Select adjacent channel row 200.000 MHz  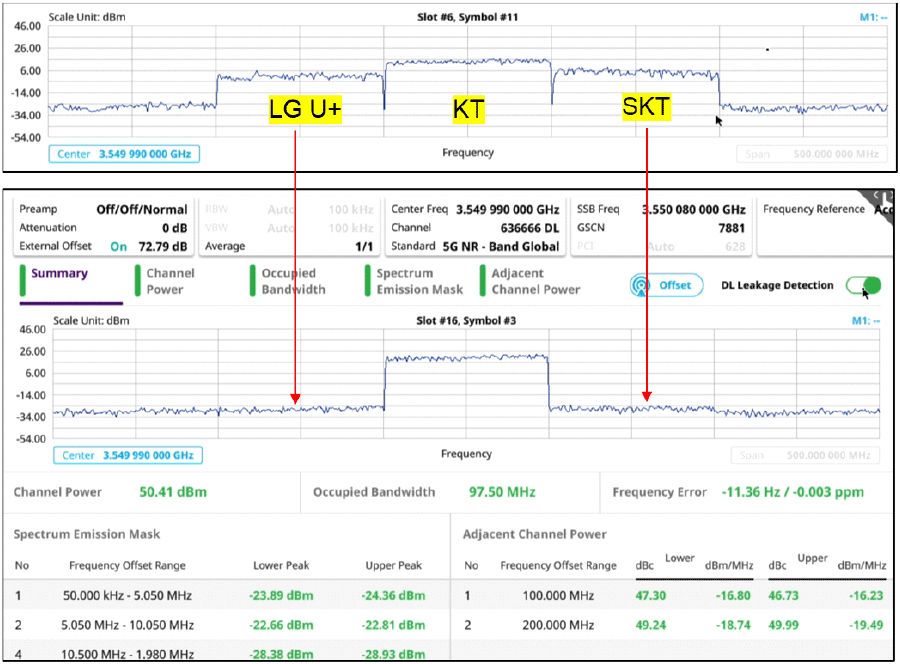(x=672, y=624)
